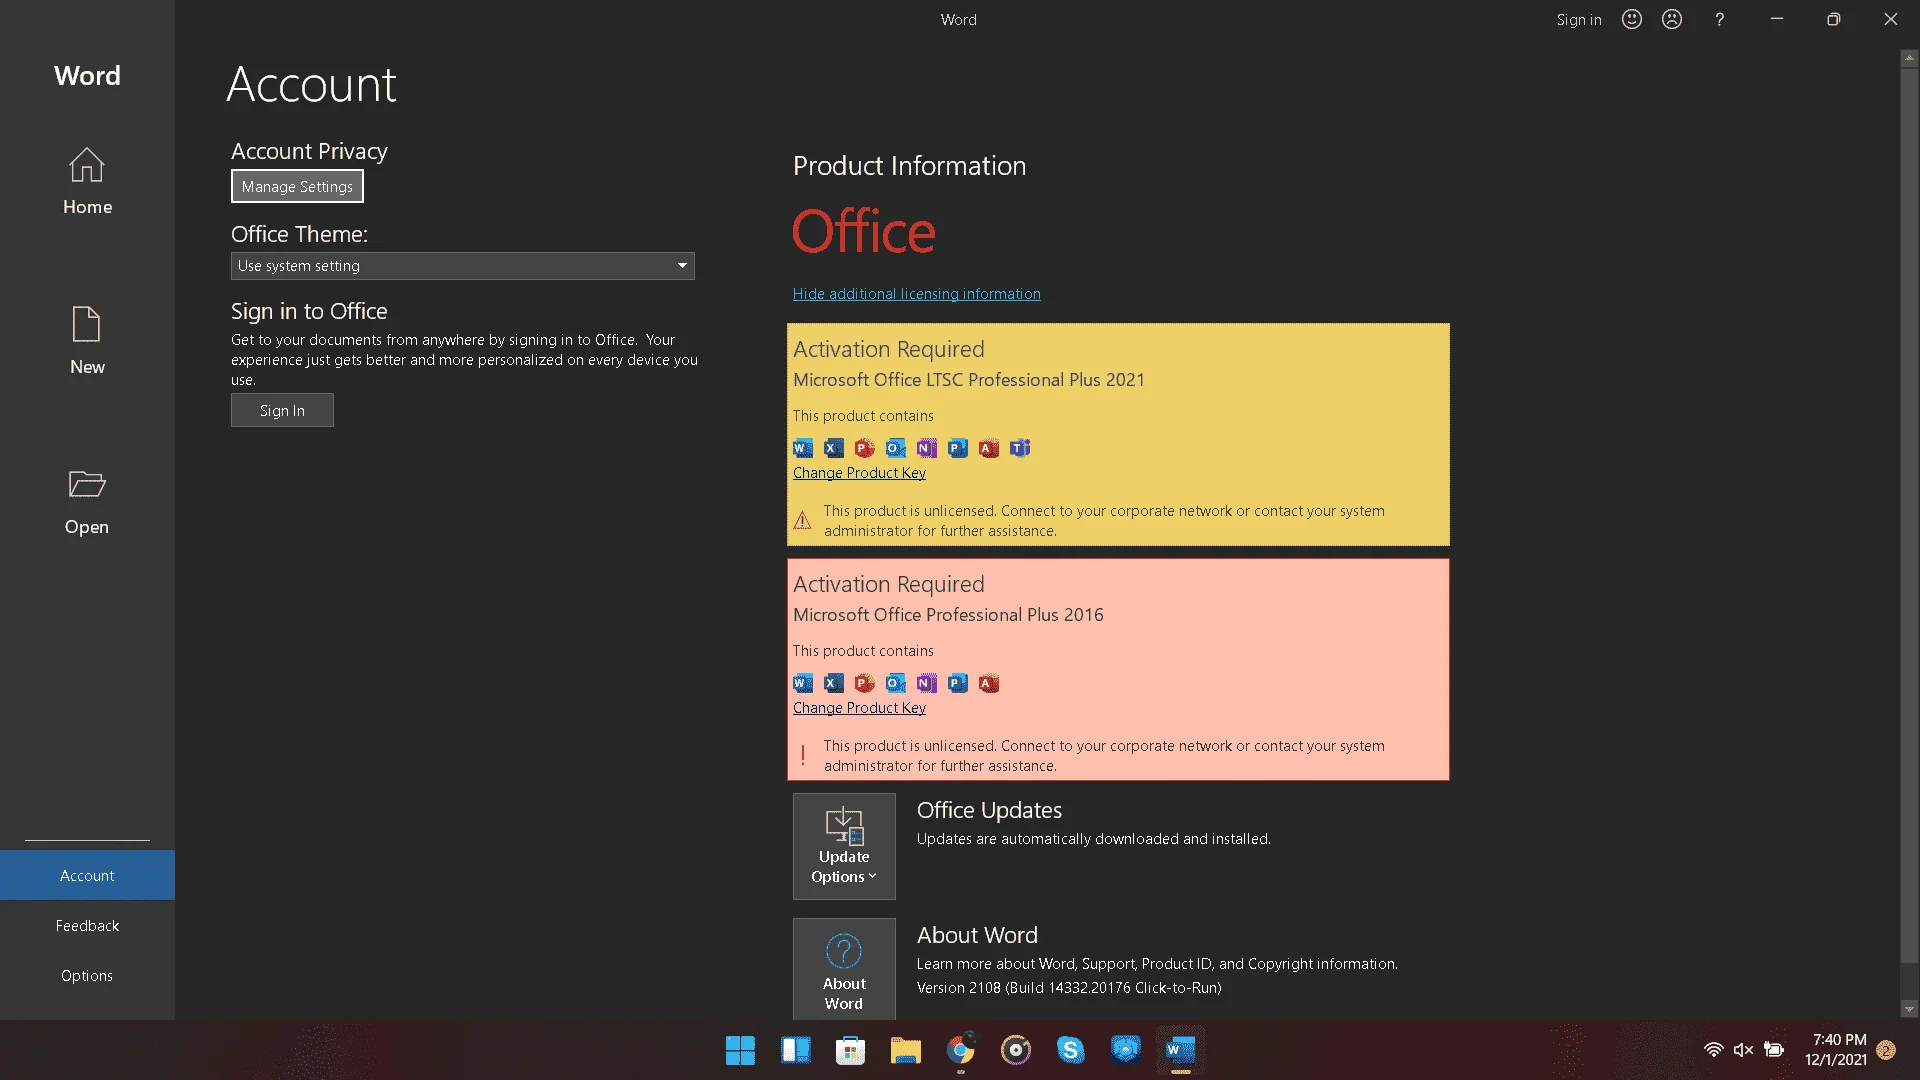The height and width of the screenshot is (1080, 1920).
Task: Open the Open files page
Action: [87, 502]
